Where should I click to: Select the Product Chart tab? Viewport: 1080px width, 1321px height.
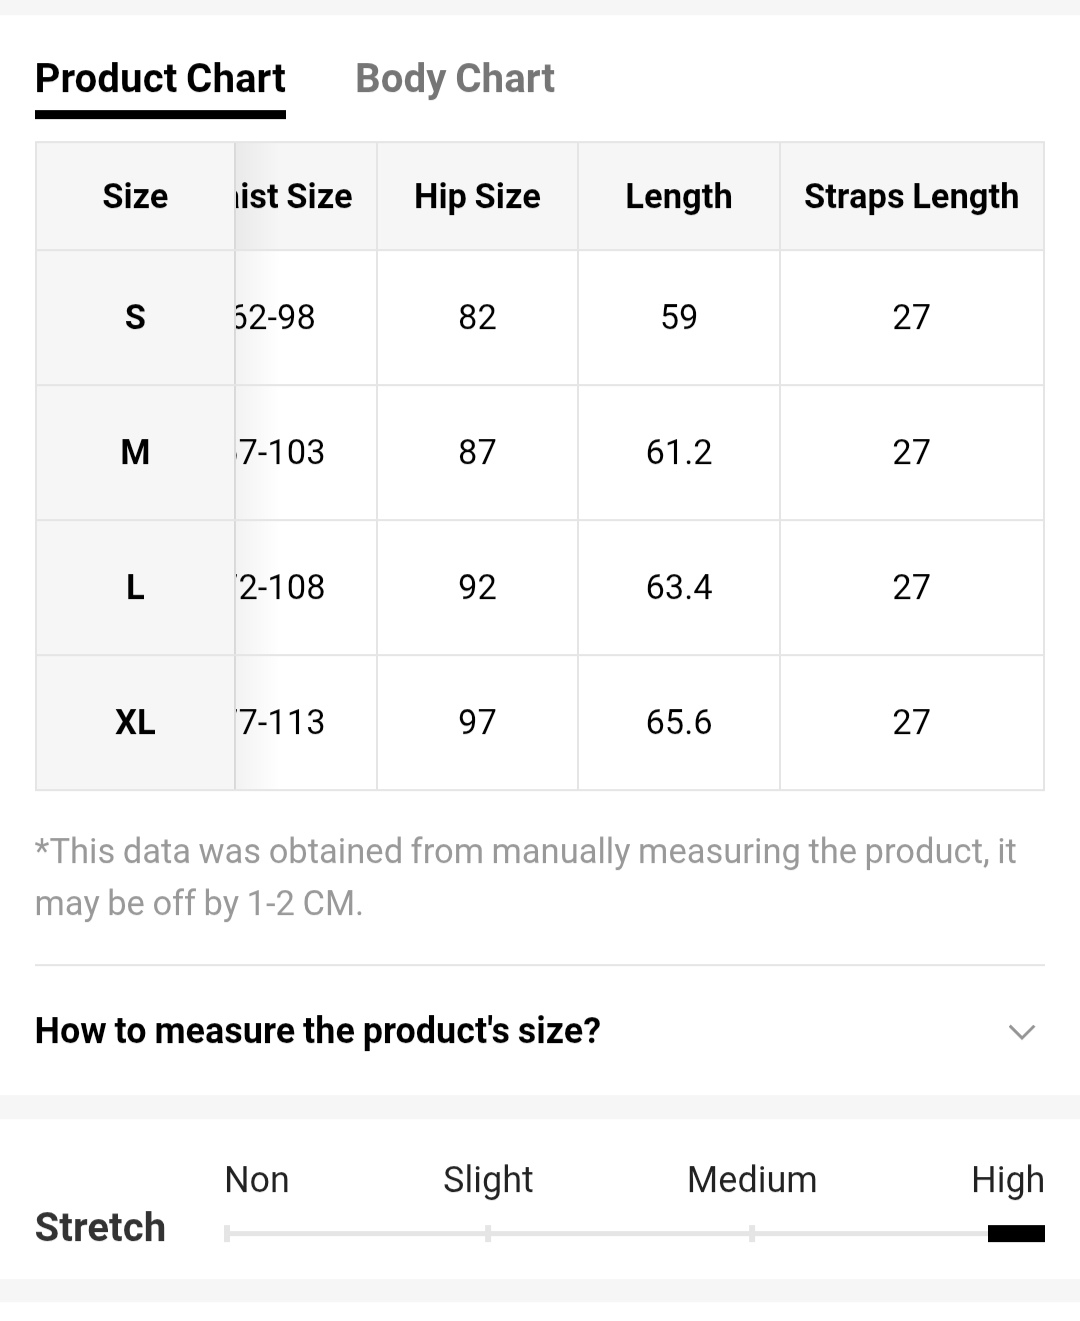pos(160,78)
